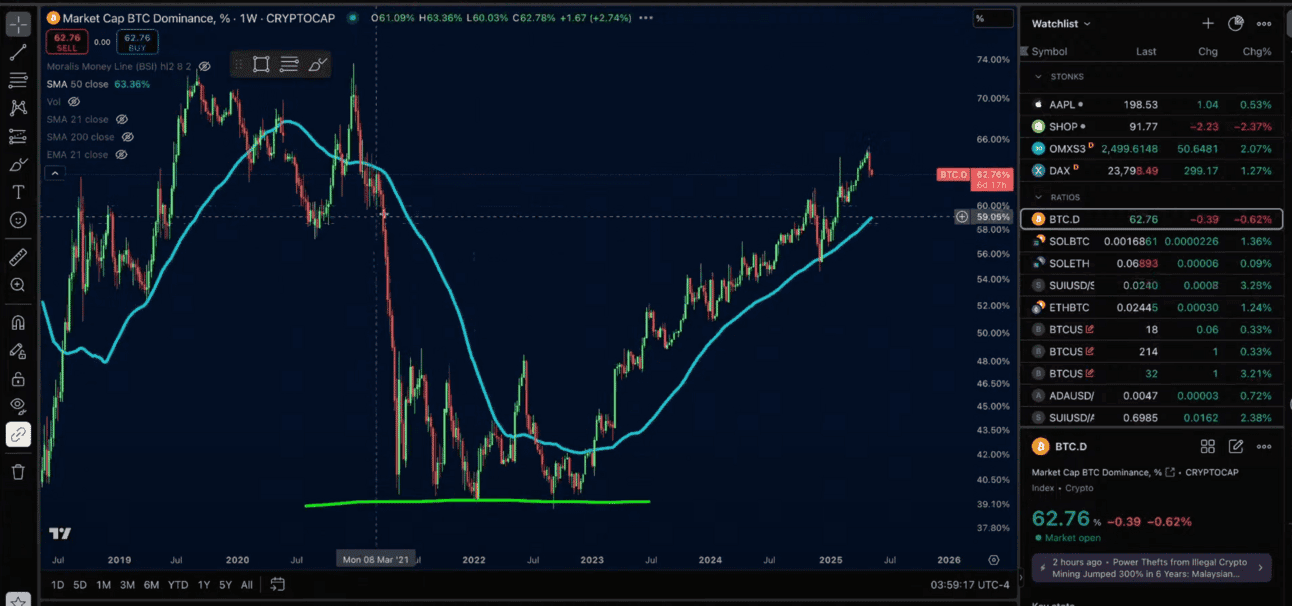The width and height of the screenshot is (1292, 606).
Task: Select SHOP in the watchlist
Action: point(1152,127)
